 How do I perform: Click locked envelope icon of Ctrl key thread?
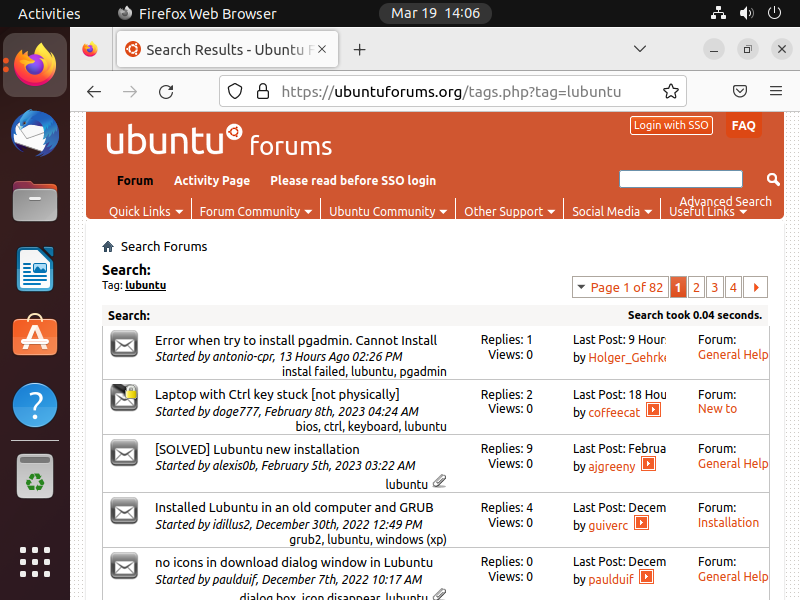click(124, 398)
